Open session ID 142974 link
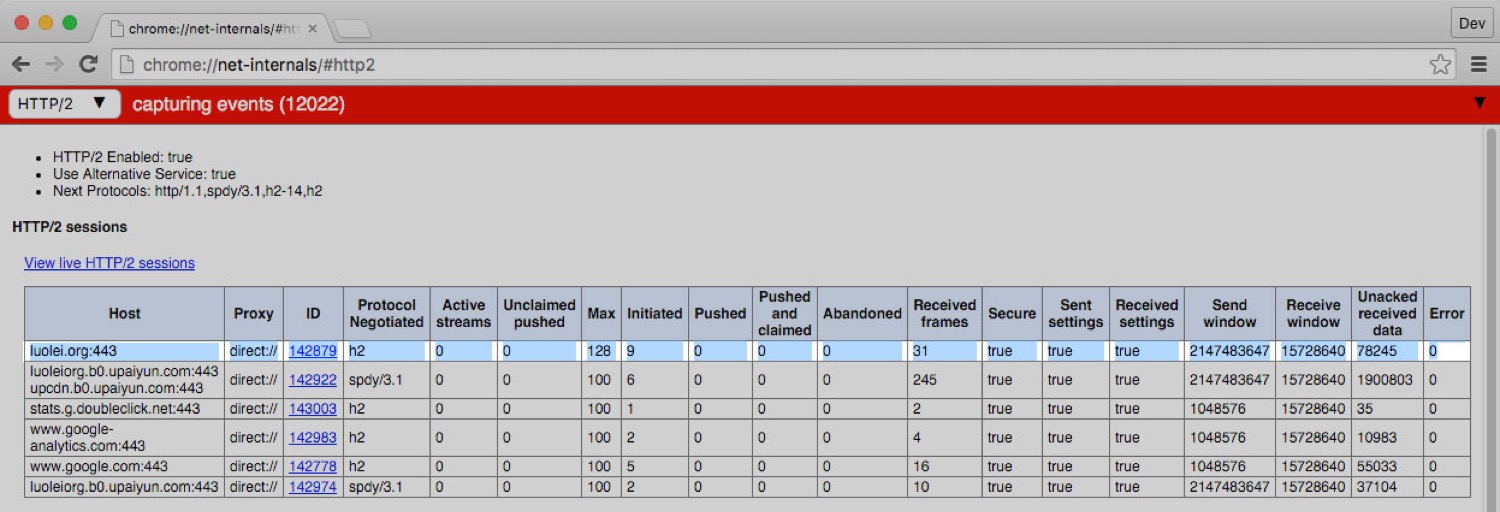Screen dimensions: 1500x512 [x=313, y=487]
